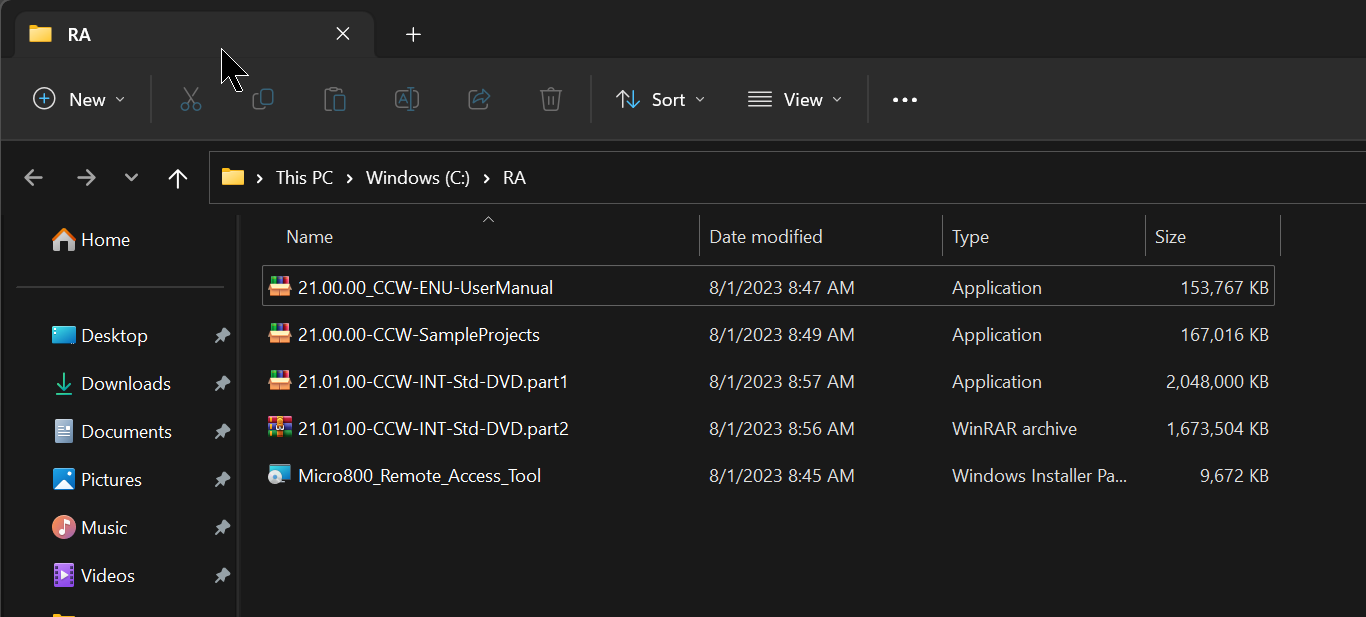
Task: Sort by Type column header
Action: [970, 237]
